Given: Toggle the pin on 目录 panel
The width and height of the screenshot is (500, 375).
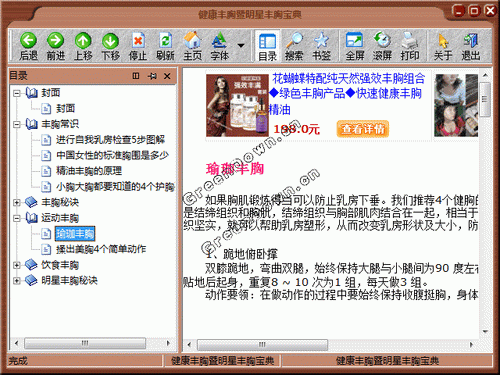Looking at the screenshot, I should tap(152, 76).
